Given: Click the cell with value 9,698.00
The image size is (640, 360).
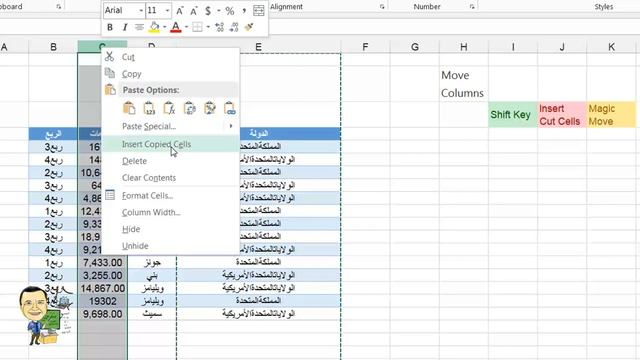Looking at the screenshot, I should coord(102,314).
